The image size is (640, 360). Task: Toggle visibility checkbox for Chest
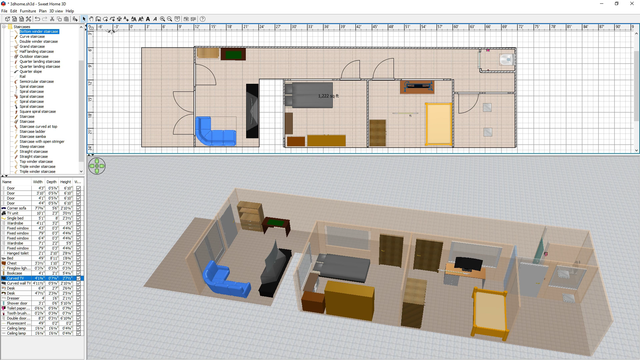78,263
